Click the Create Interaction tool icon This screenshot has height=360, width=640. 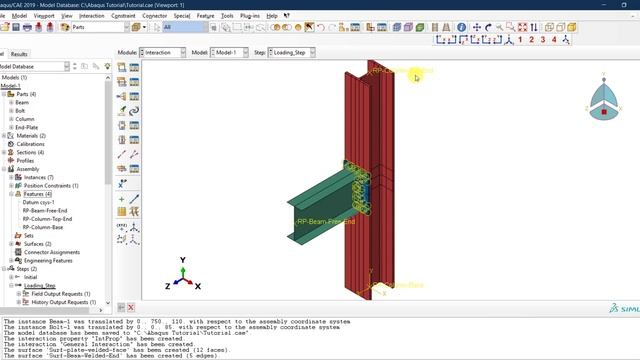122,67
